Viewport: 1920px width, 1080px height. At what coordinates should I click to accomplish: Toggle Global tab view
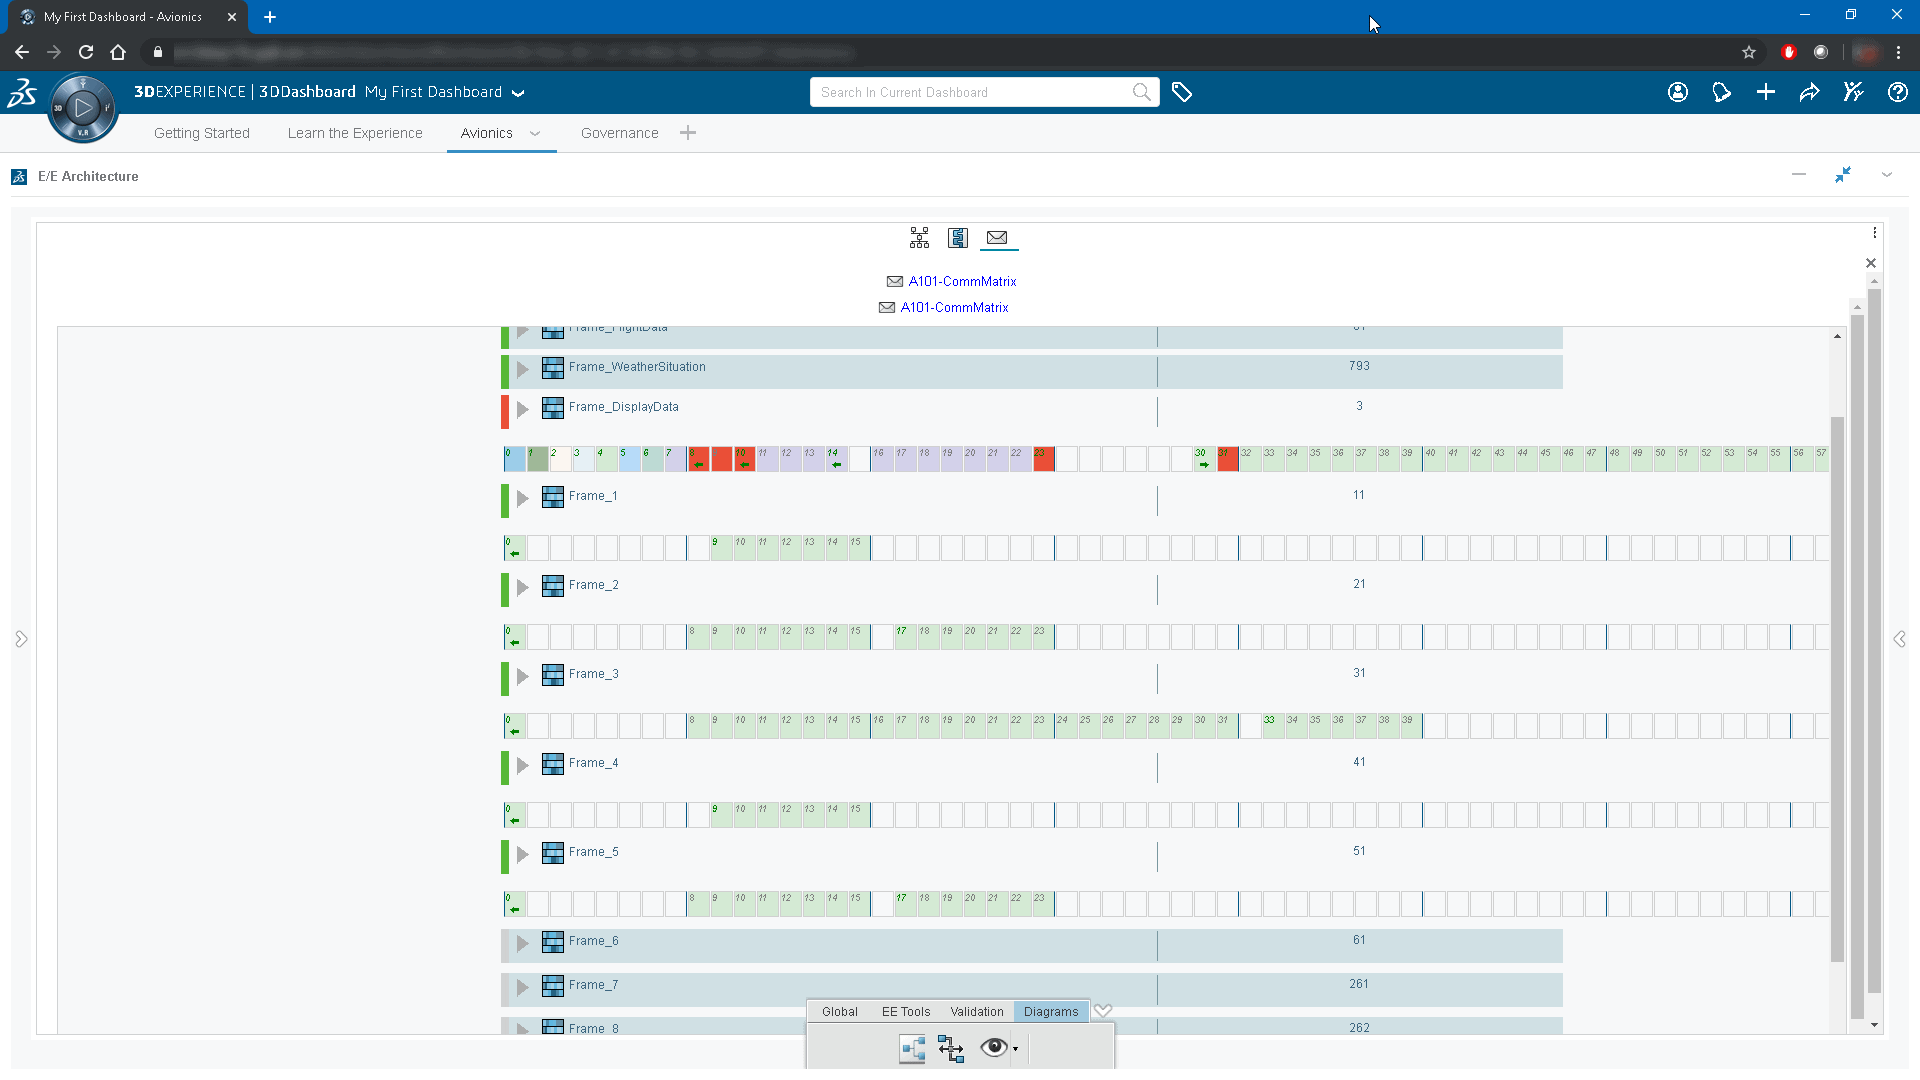pyautogui.click(x=839, y=1011)
